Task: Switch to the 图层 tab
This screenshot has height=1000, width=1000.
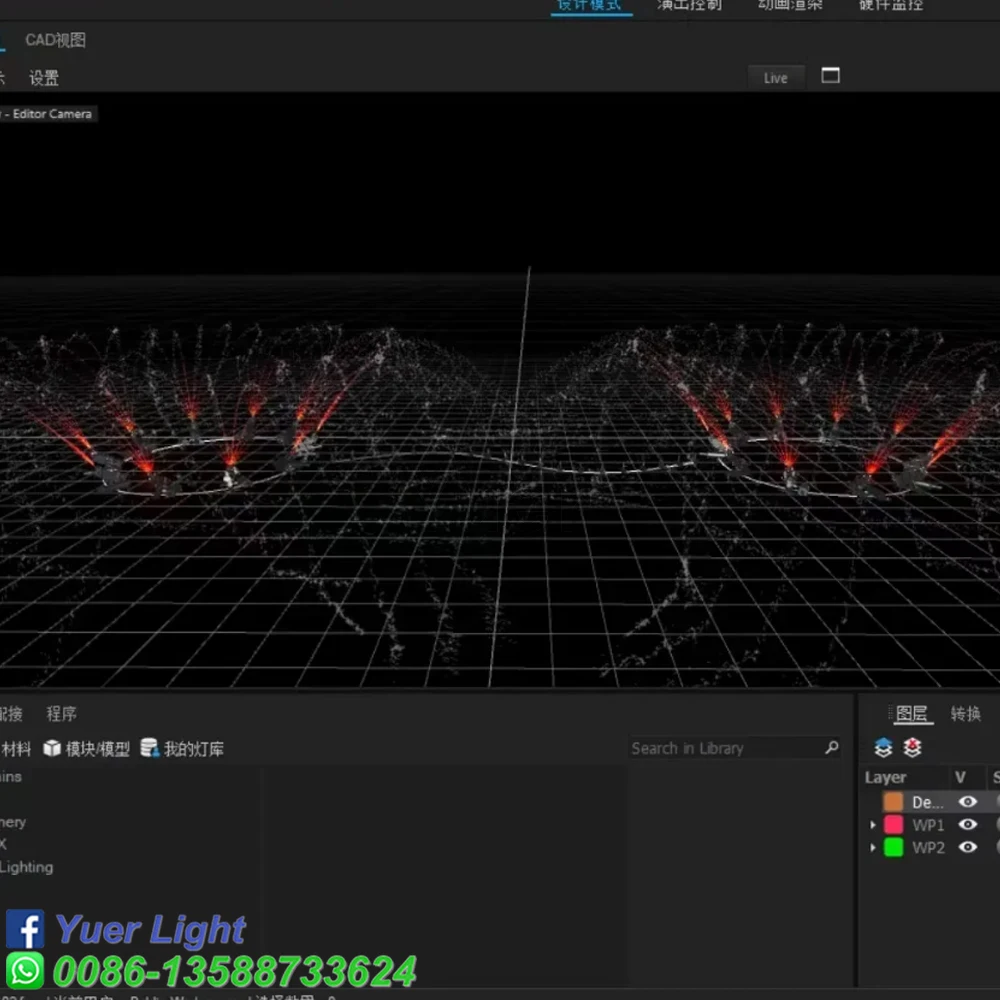Action: [911, 714]
